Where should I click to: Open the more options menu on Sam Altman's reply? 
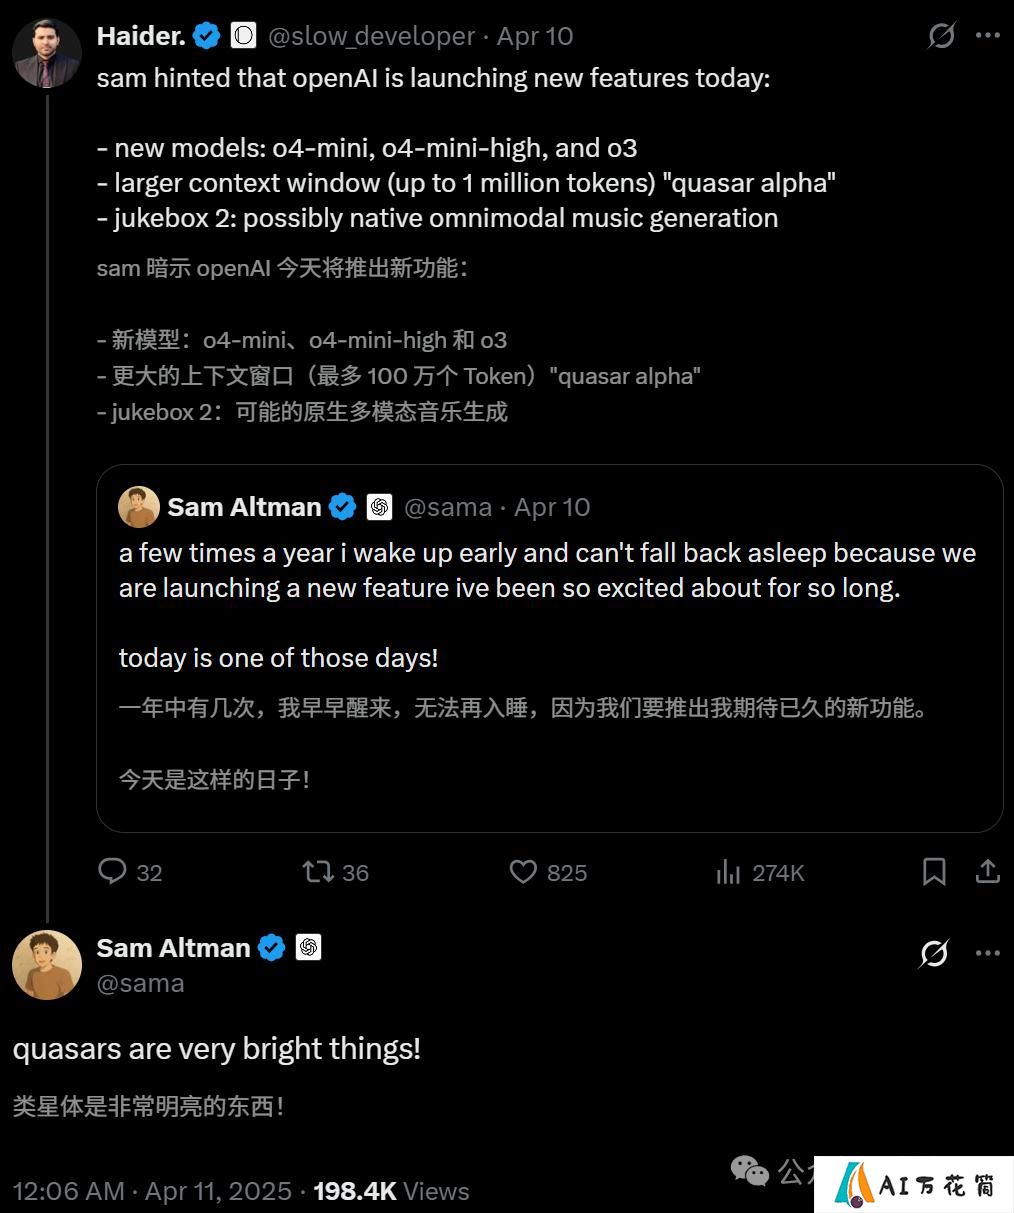pos(988,953)
